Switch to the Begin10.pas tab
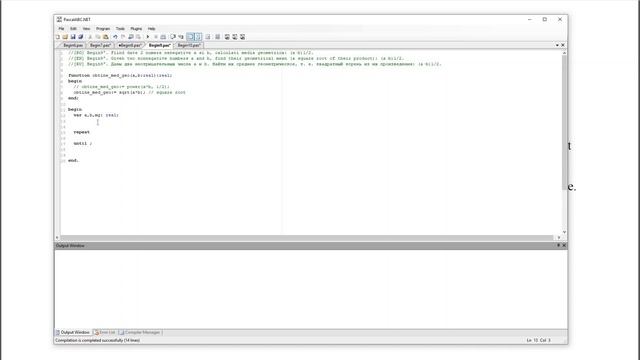The height and width of the screenshot is (360, 640). tap(189, 45)
